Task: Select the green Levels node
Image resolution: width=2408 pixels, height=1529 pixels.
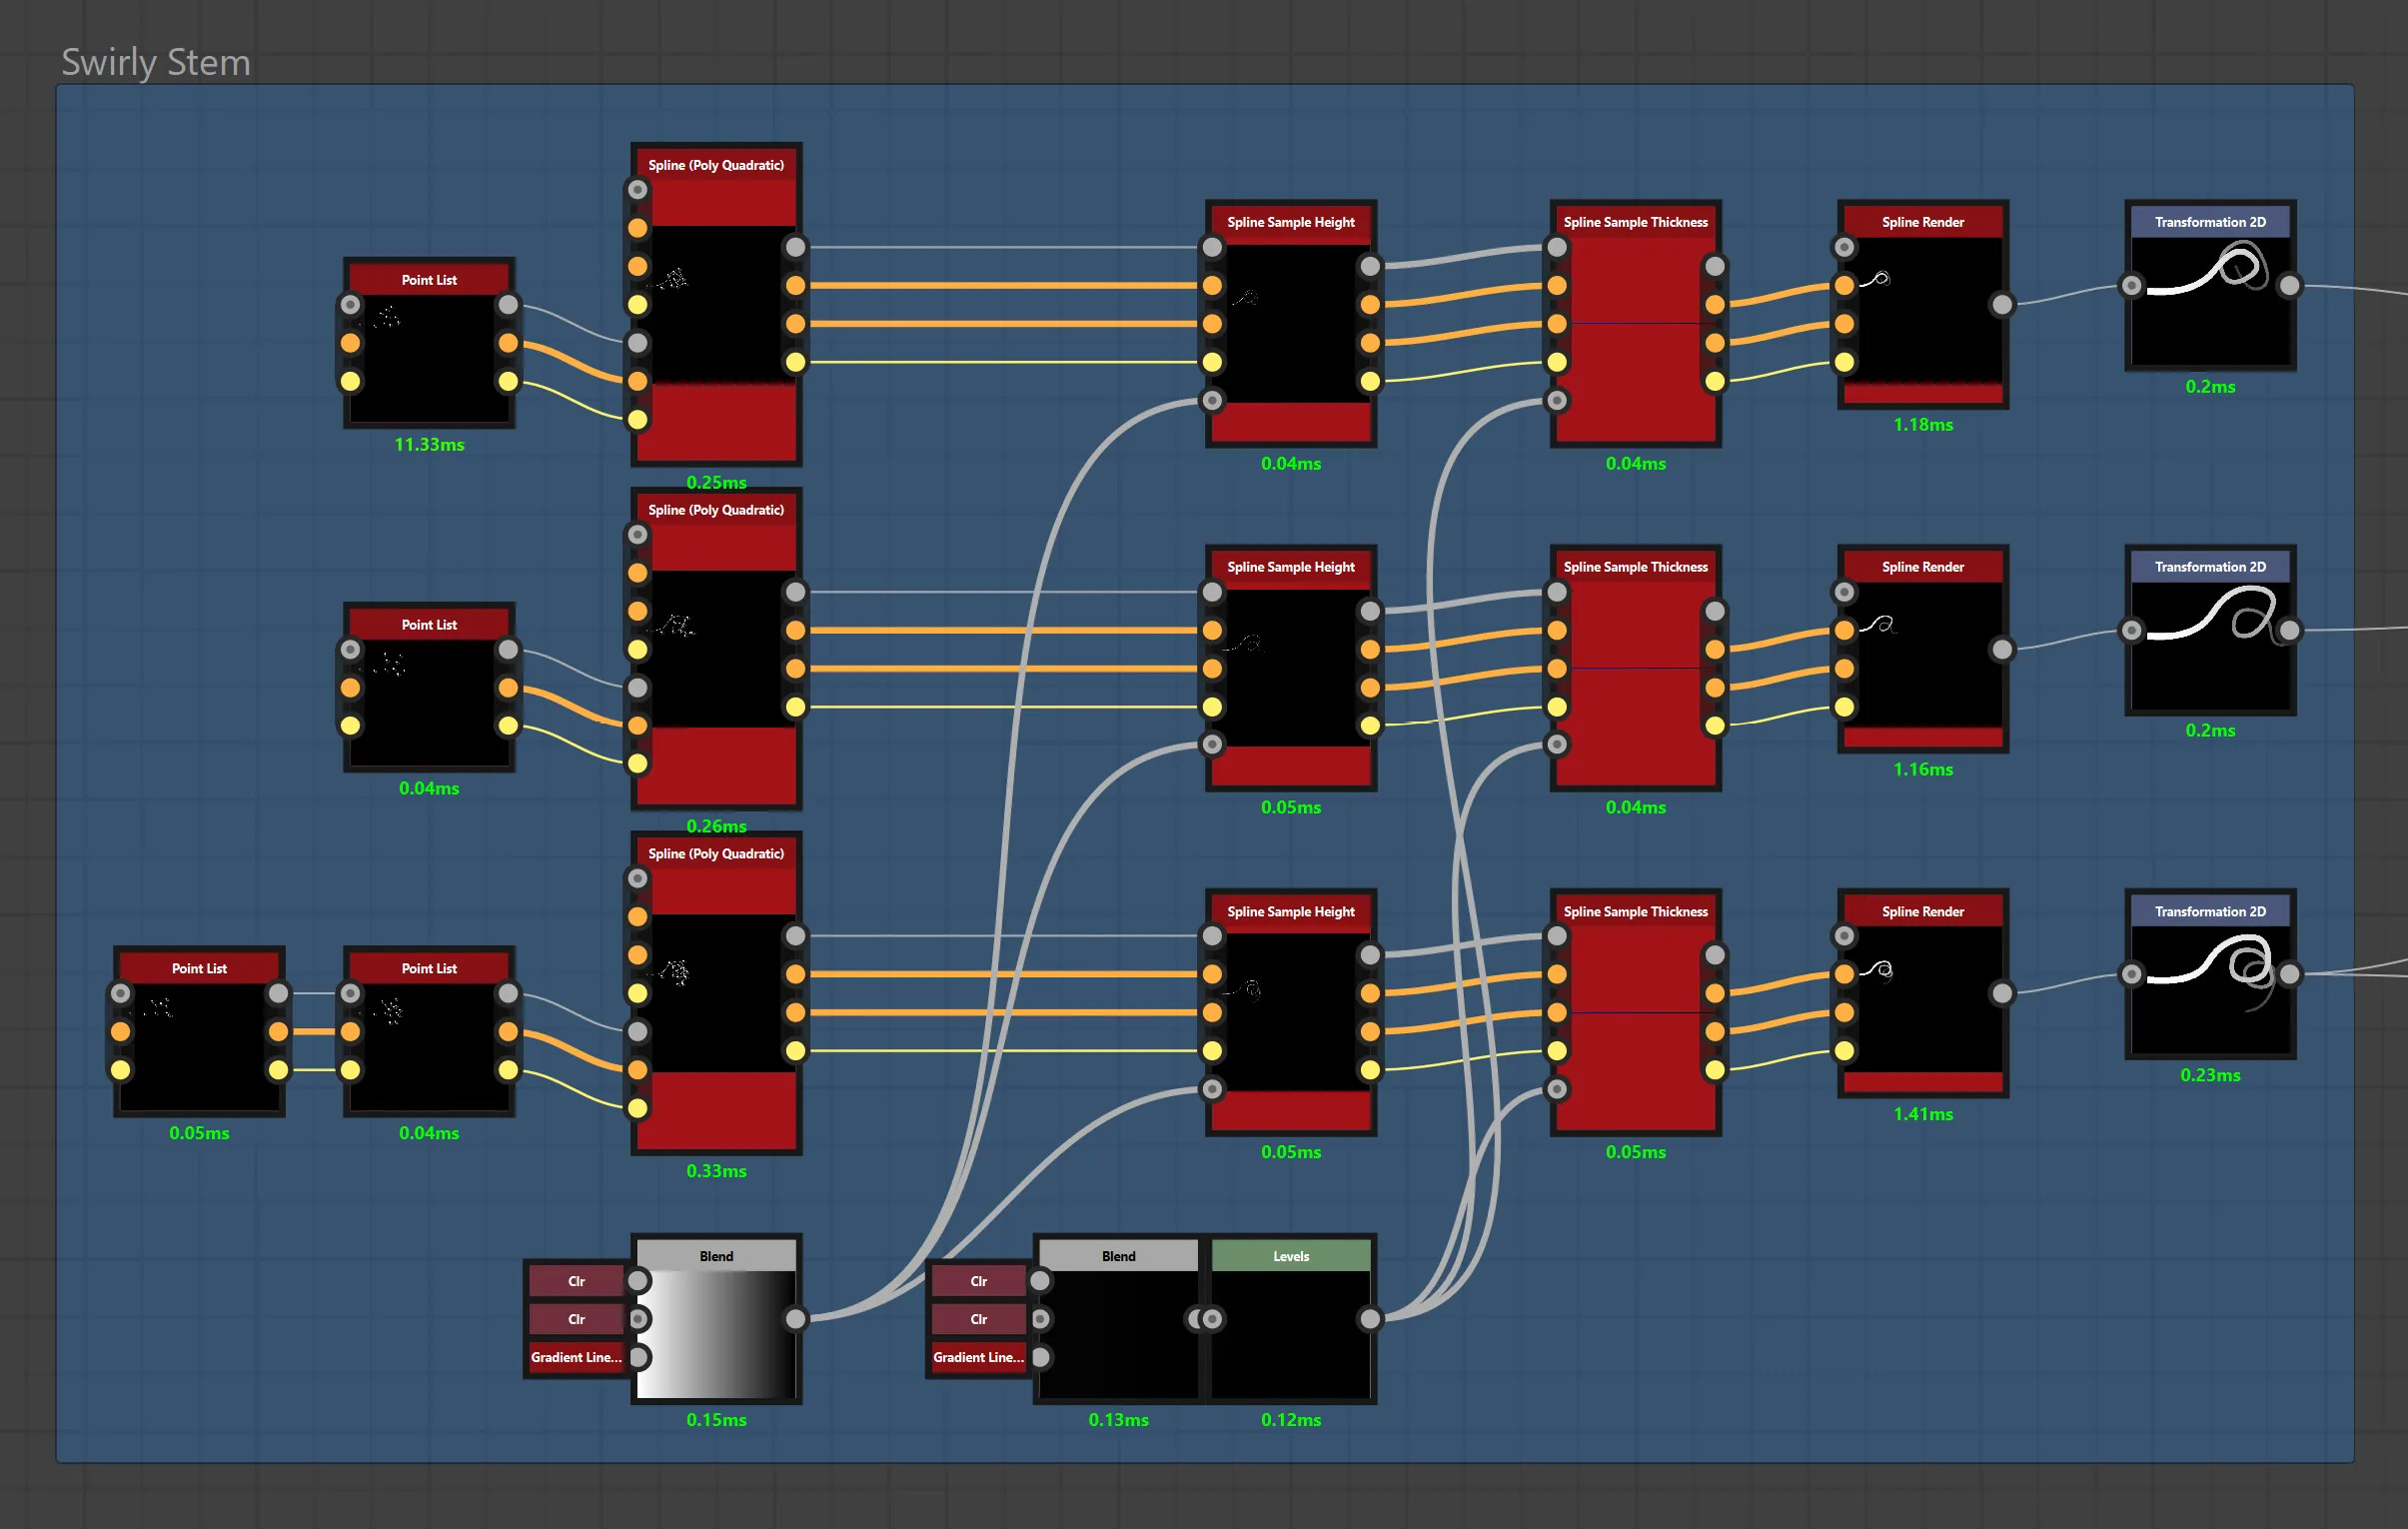Action: [x=1290, y=1319]
